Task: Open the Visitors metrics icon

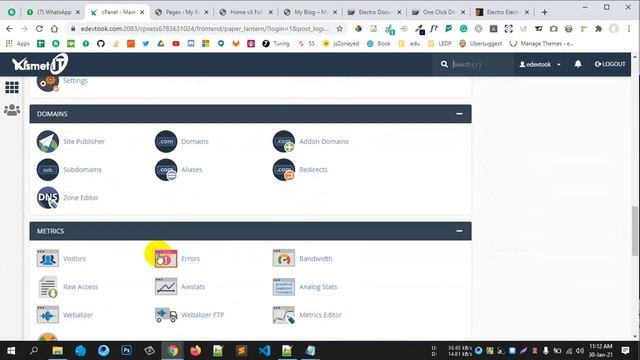Action: [48, 258]
